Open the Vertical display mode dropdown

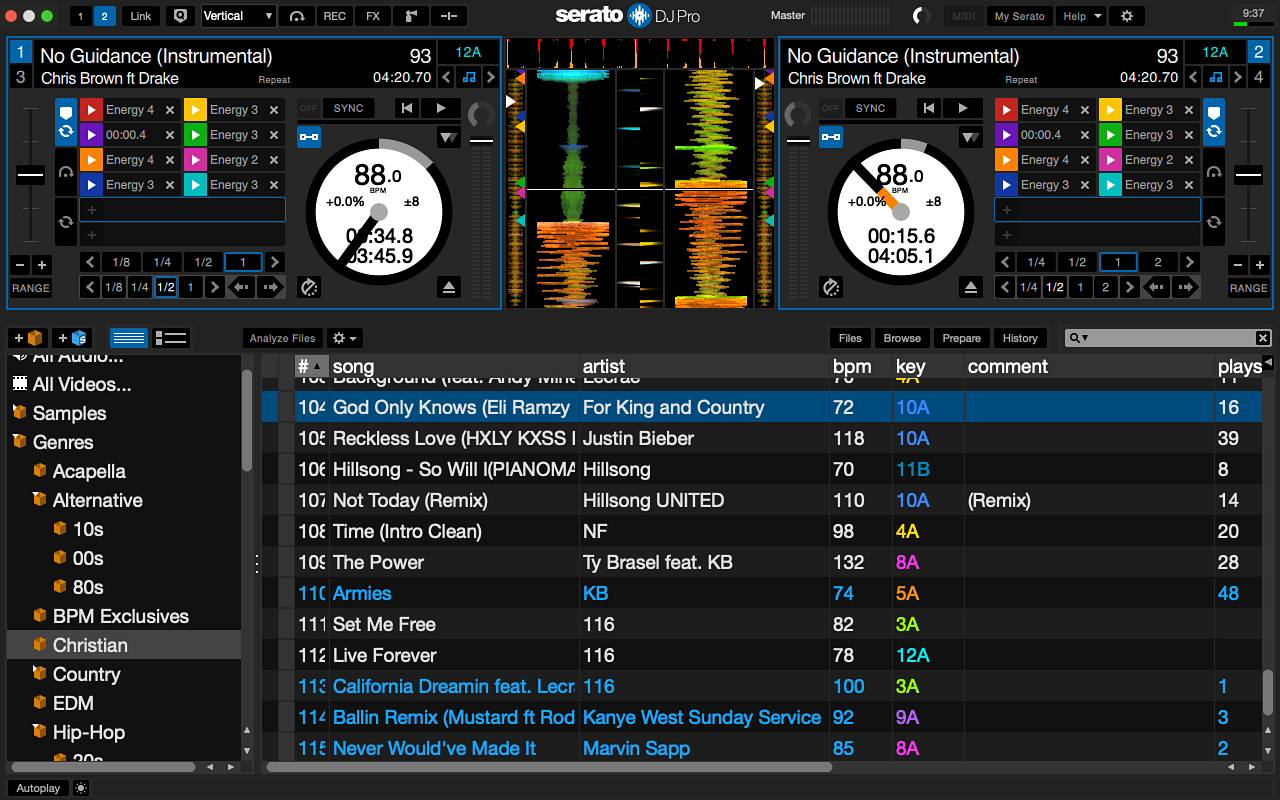click(237, 15)
